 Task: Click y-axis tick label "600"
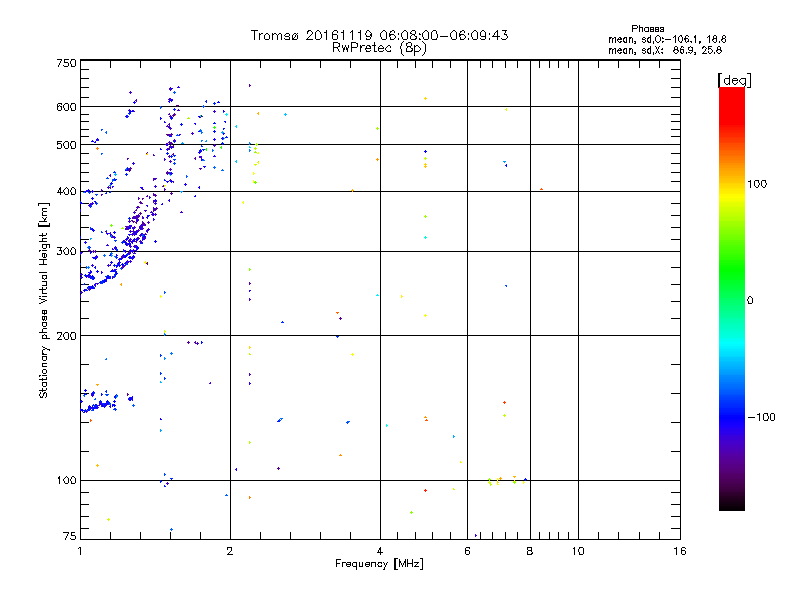pos(66,107)
